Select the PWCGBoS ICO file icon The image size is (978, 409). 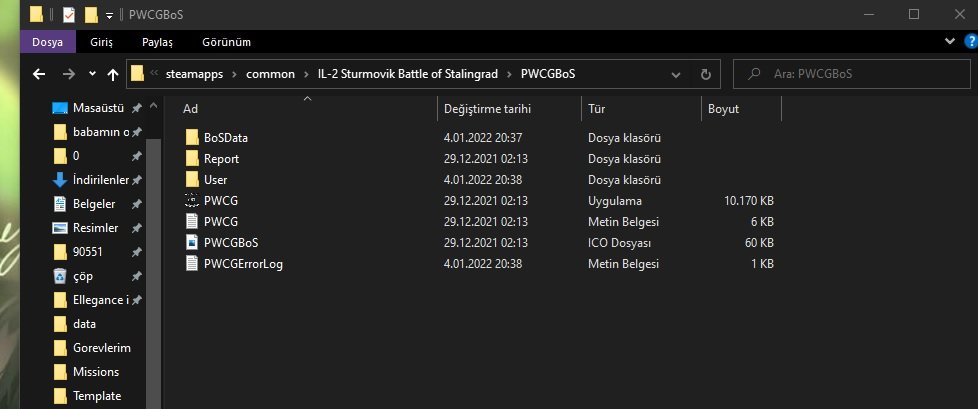click(x=192, y=243)
